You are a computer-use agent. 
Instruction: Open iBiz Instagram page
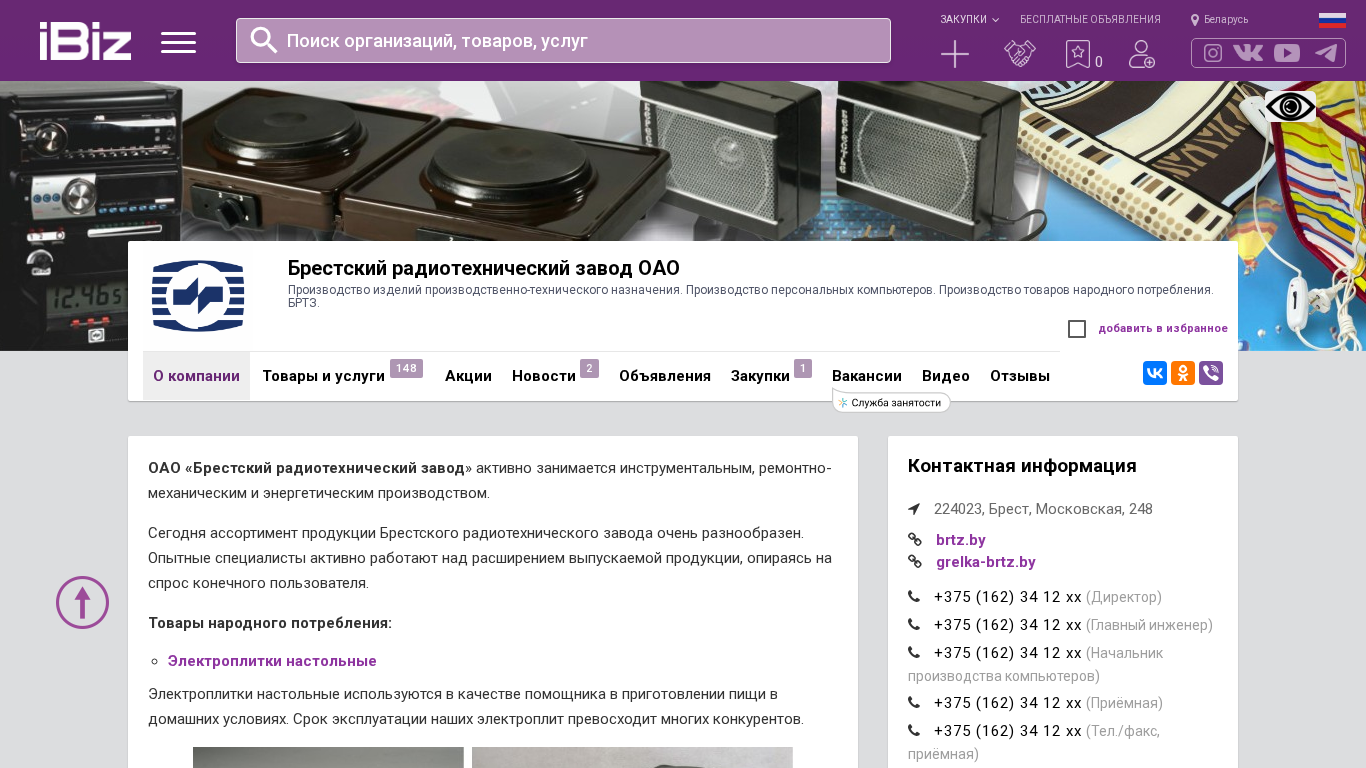1213,53
